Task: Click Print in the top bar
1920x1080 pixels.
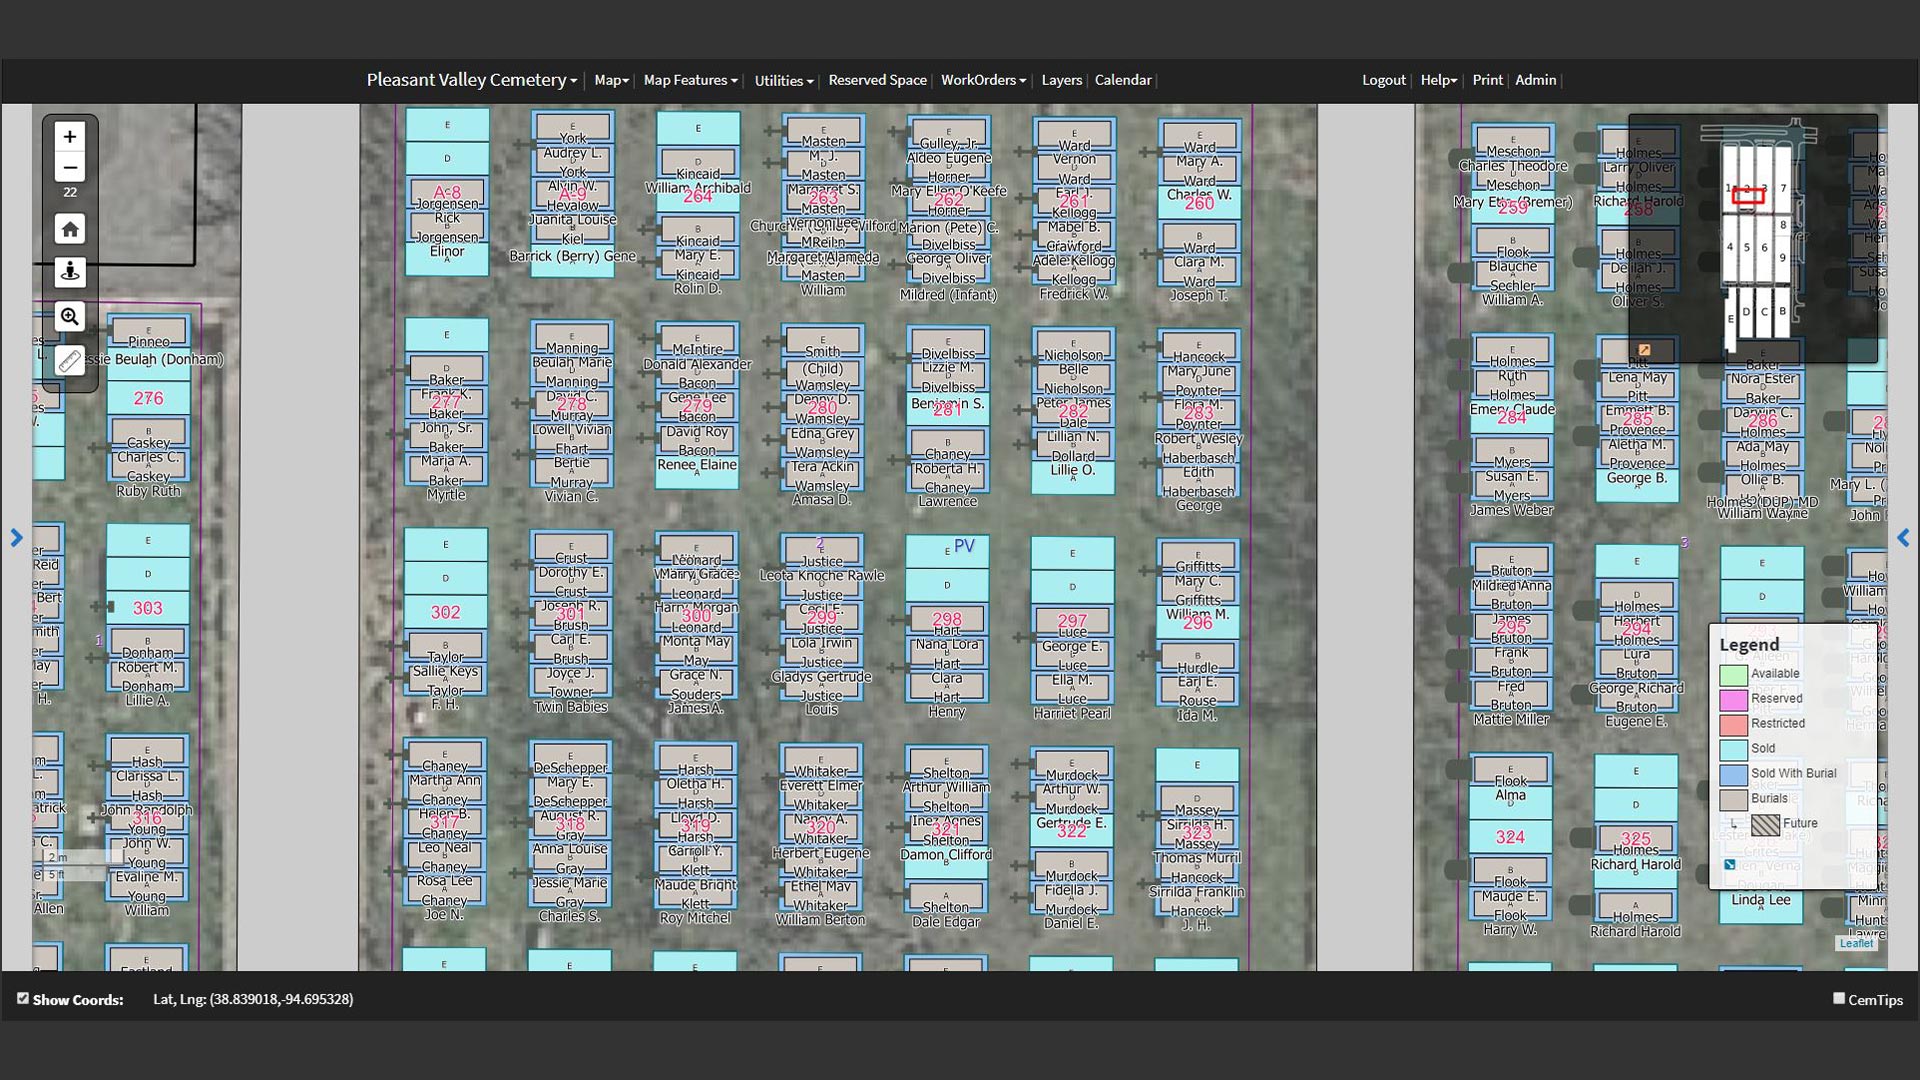Action: (x=1487, y=80)
